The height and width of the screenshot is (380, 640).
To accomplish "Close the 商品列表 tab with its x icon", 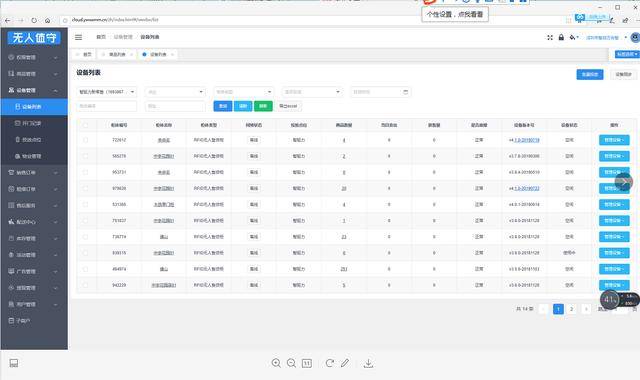I will point(131,54).
